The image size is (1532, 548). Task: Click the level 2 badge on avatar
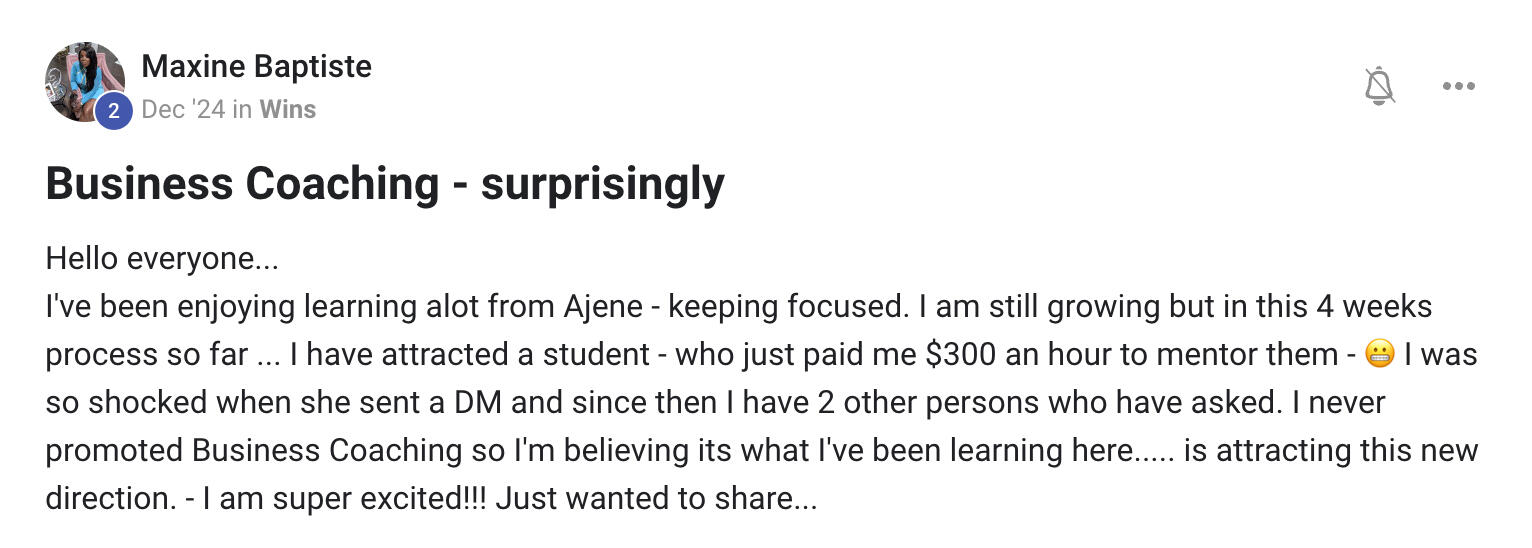tap(113, 111)
